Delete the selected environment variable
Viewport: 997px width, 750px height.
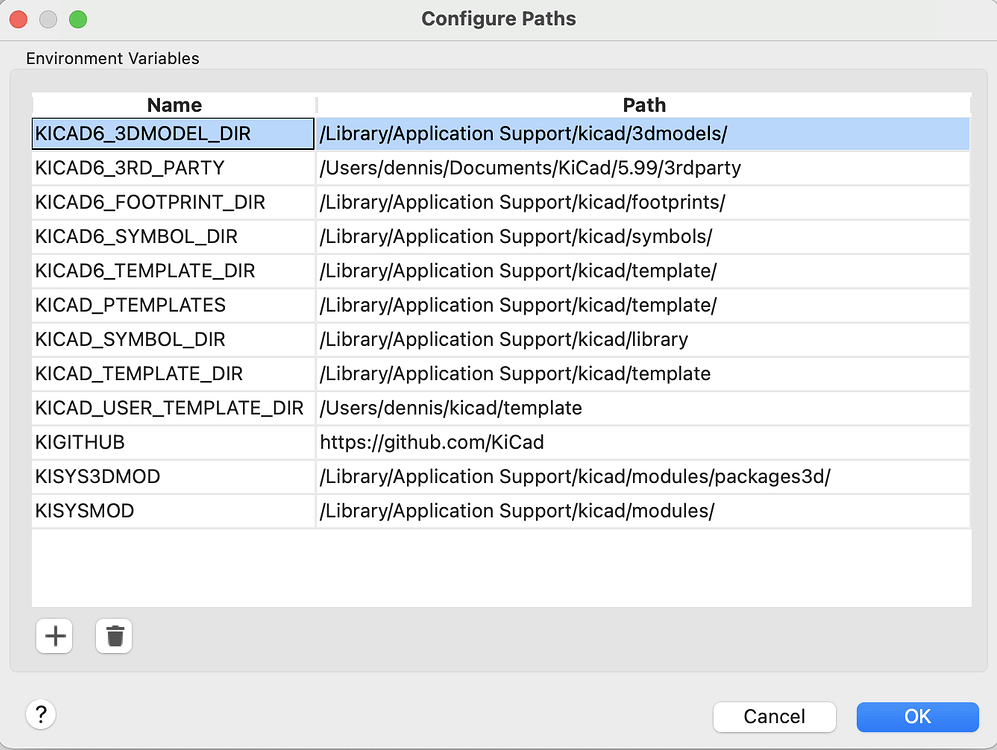(113, 636)
